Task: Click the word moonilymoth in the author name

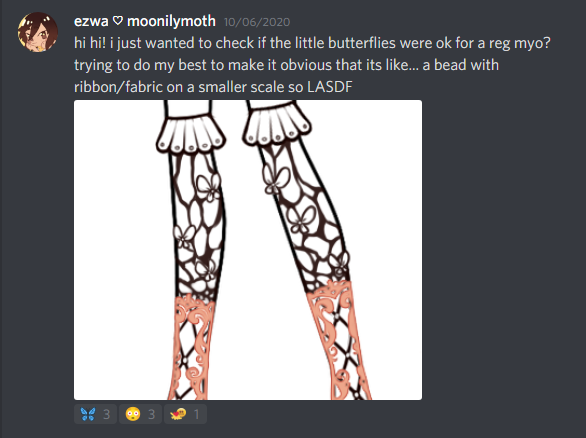Action: tap(172, 21)
